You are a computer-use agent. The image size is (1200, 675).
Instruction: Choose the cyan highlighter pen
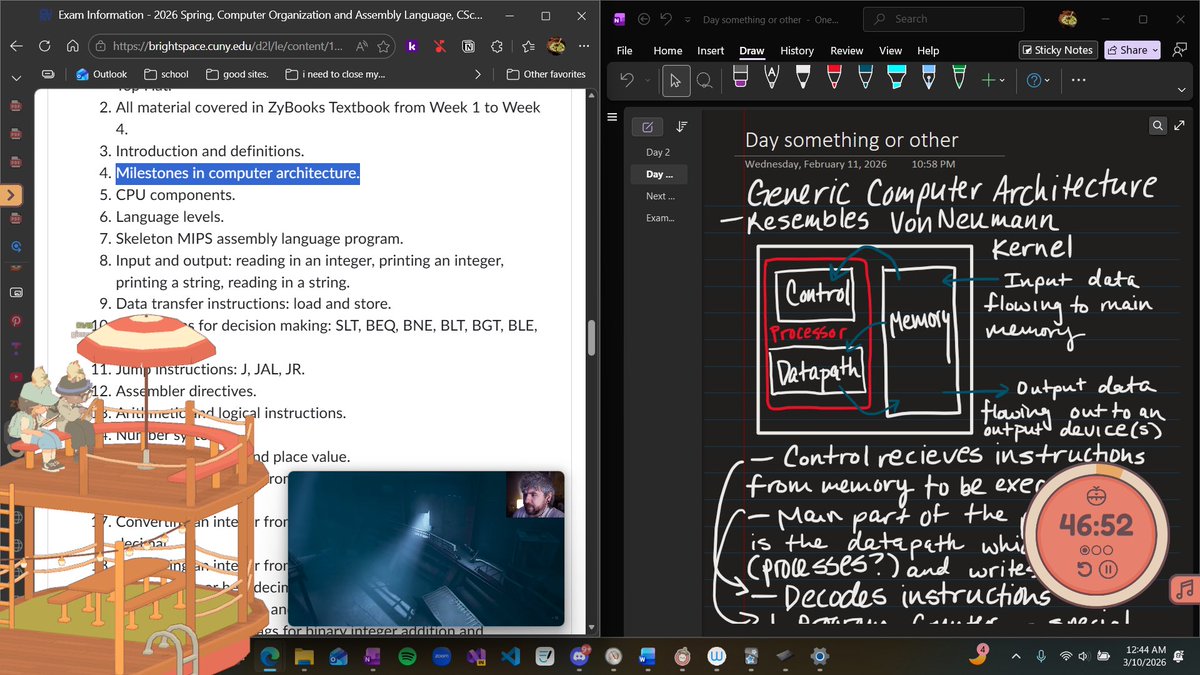[x=897, y=79]
